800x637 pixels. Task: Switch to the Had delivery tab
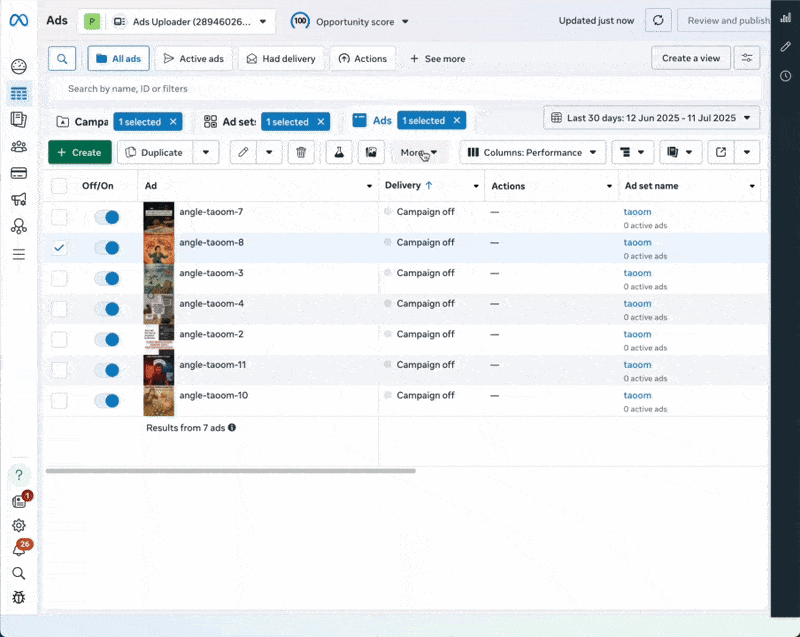coord(281,58)
